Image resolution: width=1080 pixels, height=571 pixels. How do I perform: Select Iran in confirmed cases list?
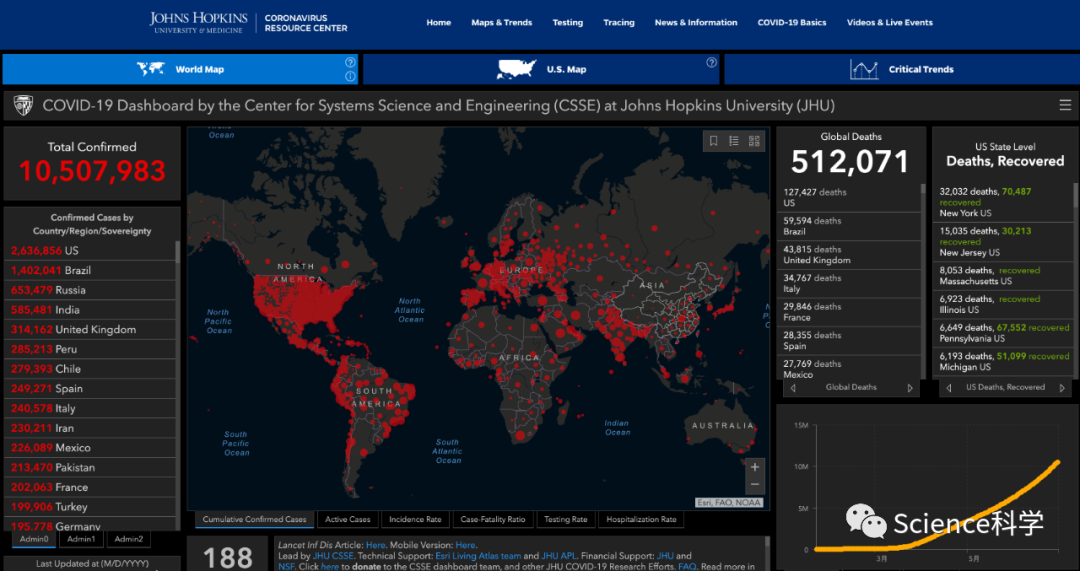point(90,428)
